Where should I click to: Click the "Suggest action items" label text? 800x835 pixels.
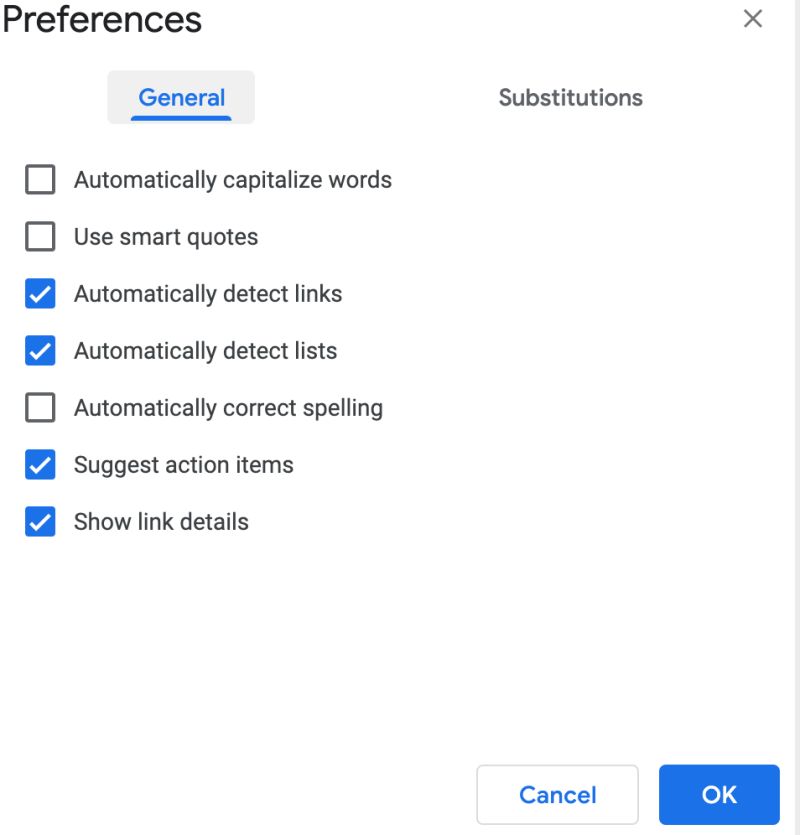183,465
